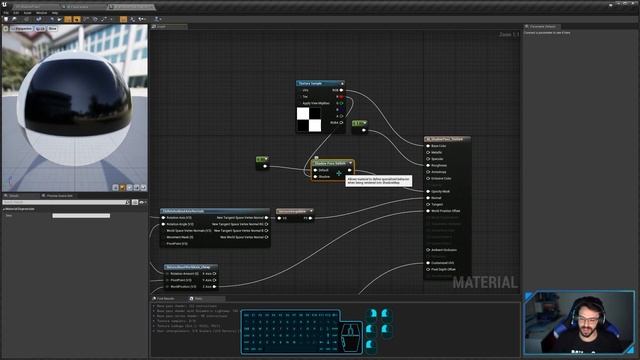Toggle the highlighted Stats toolbar icon

coord(123,19)
